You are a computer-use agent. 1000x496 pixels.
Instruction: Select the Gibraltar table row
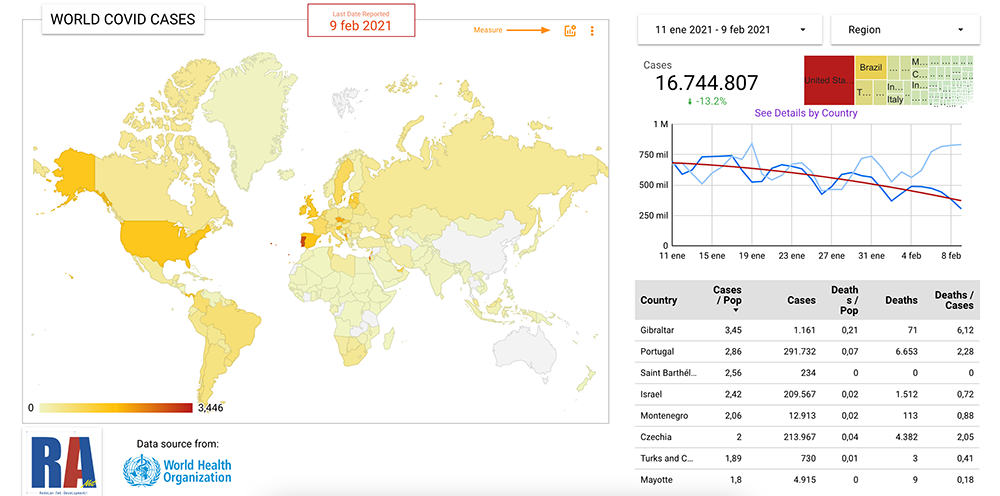click(658, 329)
